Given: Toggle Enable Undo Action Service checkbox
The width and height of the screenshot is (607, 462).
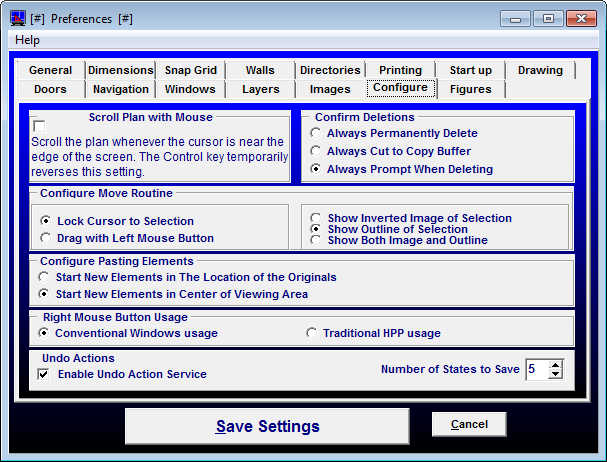Looking at the screenshot, I should tap(122, 374).
